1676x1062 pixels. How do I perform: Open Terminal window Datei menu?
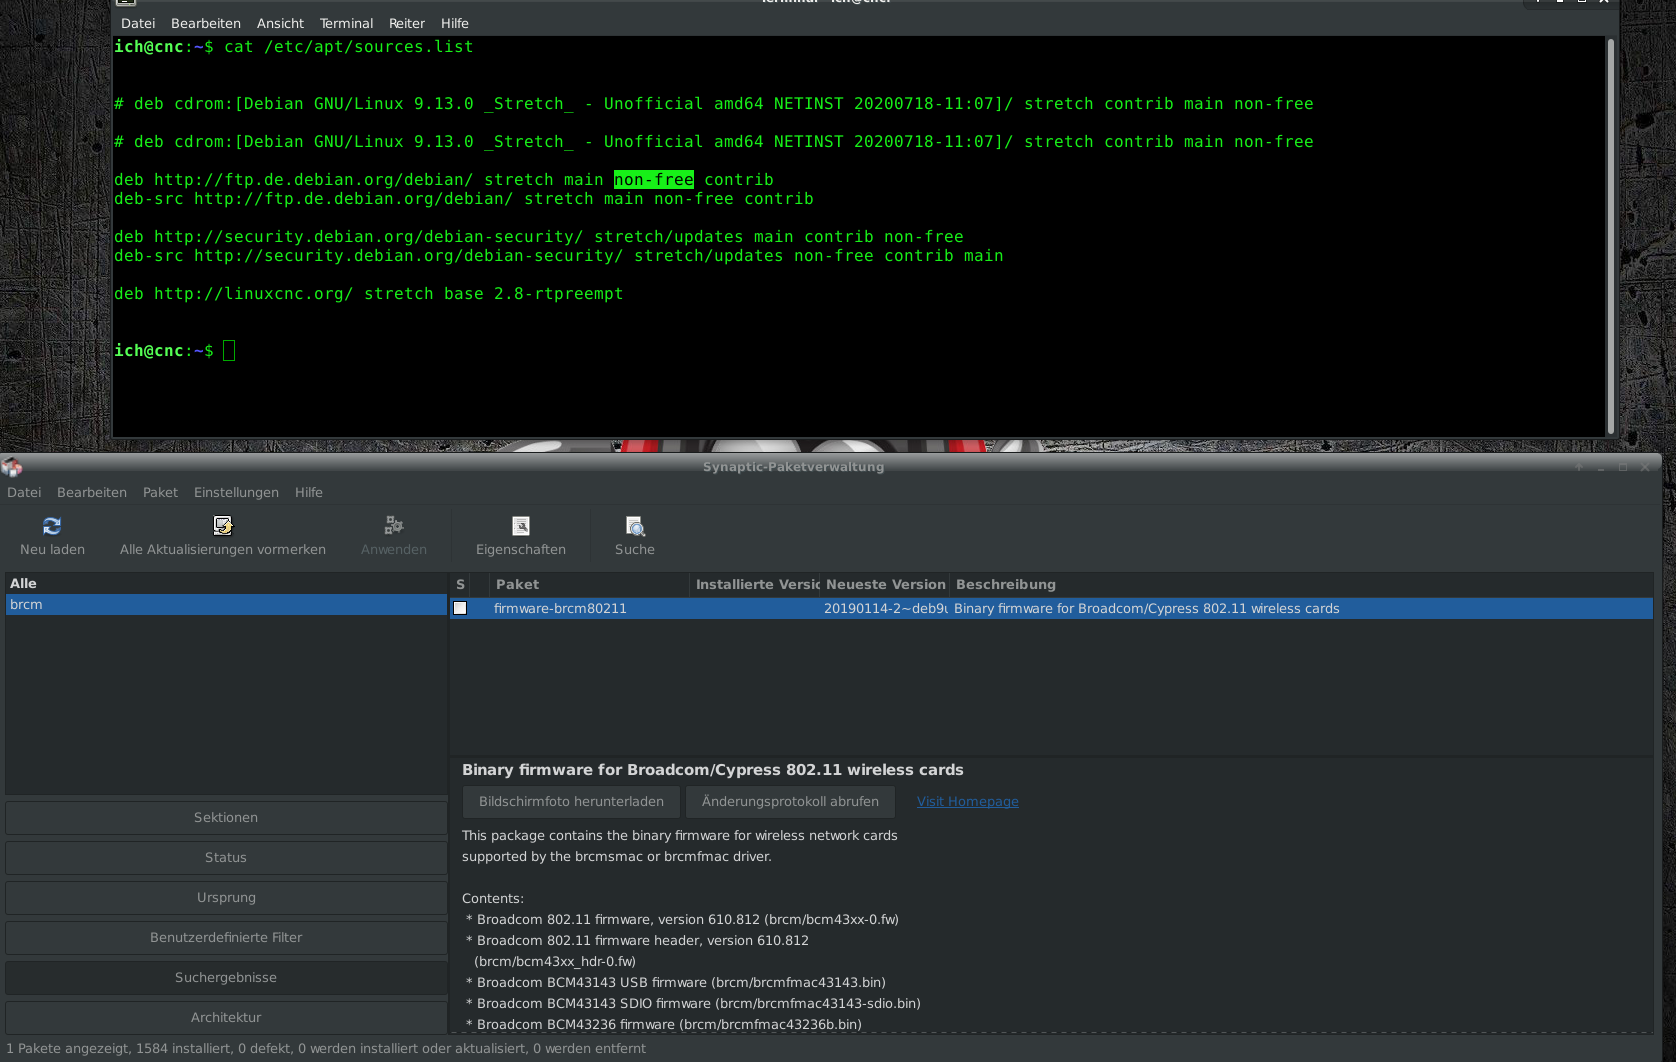138,23
